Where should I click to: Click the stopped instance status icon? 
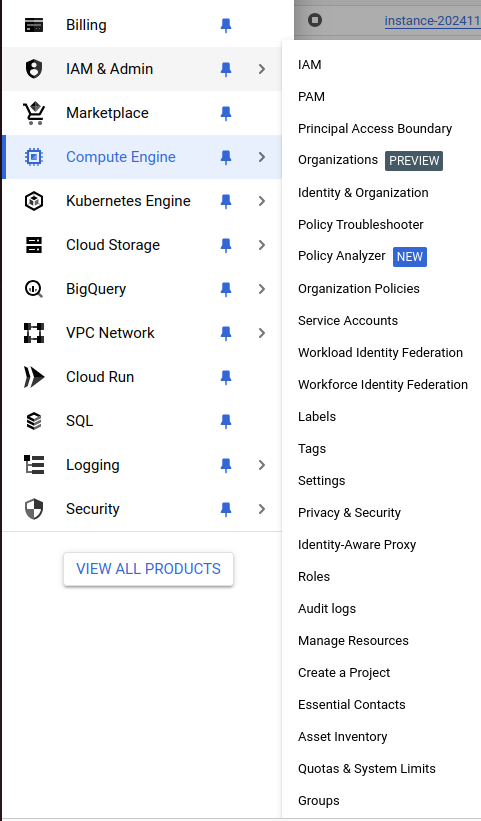tap(315, 20)
